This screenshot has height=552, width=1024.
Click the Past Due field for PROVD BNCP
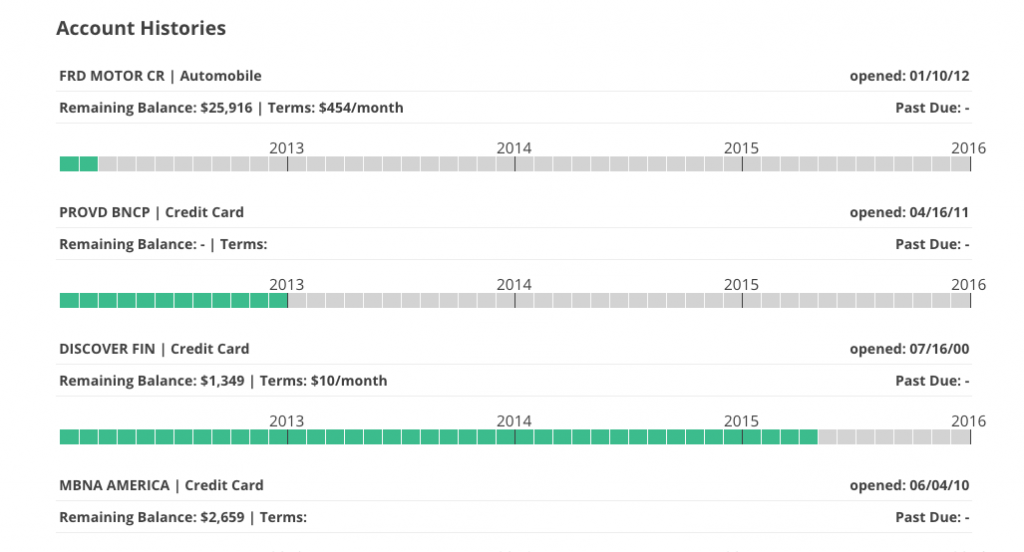click(x=932, y=244)
